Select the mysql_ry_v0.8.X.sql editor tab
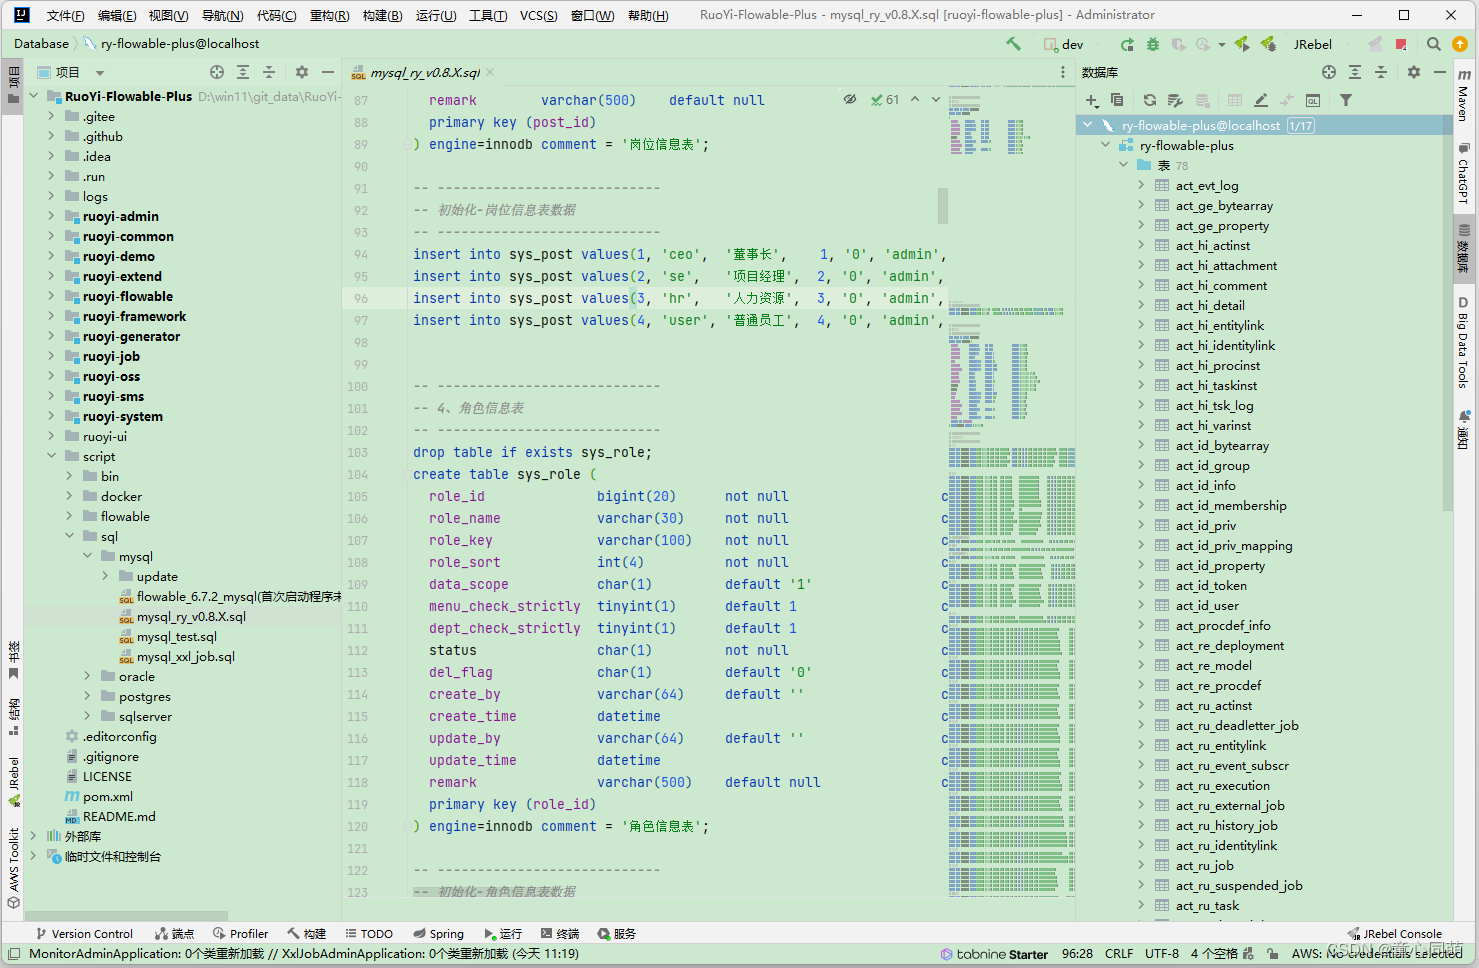Viewport: 1479px width, 968px height. (x=424, y=72)
